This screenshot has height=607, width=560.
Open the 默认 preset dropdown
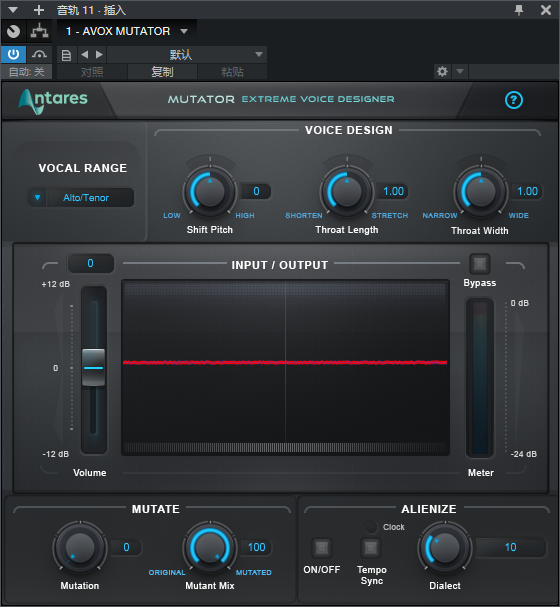tap(187, 55)
